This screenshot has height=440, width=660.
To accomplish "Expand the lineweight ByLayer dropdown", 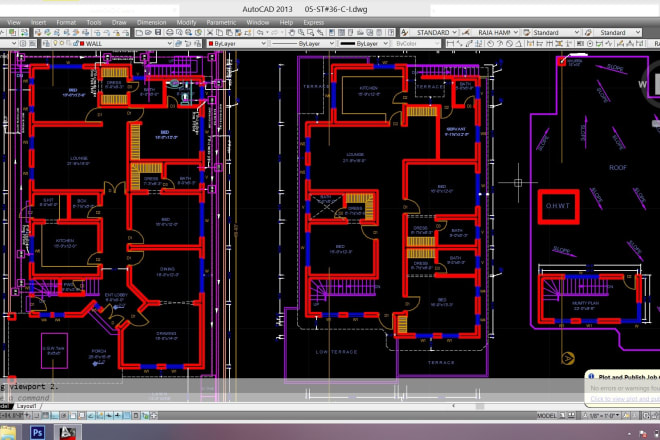I will point(386,43).
